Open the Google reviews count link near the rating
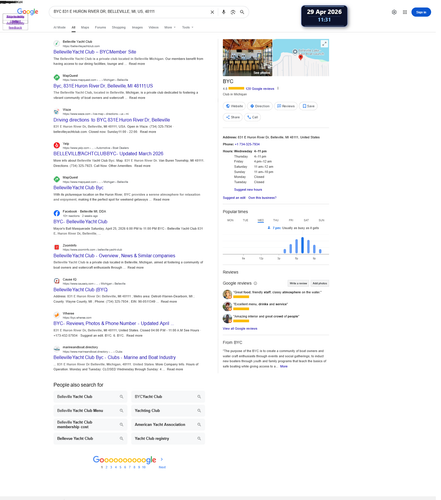Viewport: 441px width, 500px height. pos(260,89)
